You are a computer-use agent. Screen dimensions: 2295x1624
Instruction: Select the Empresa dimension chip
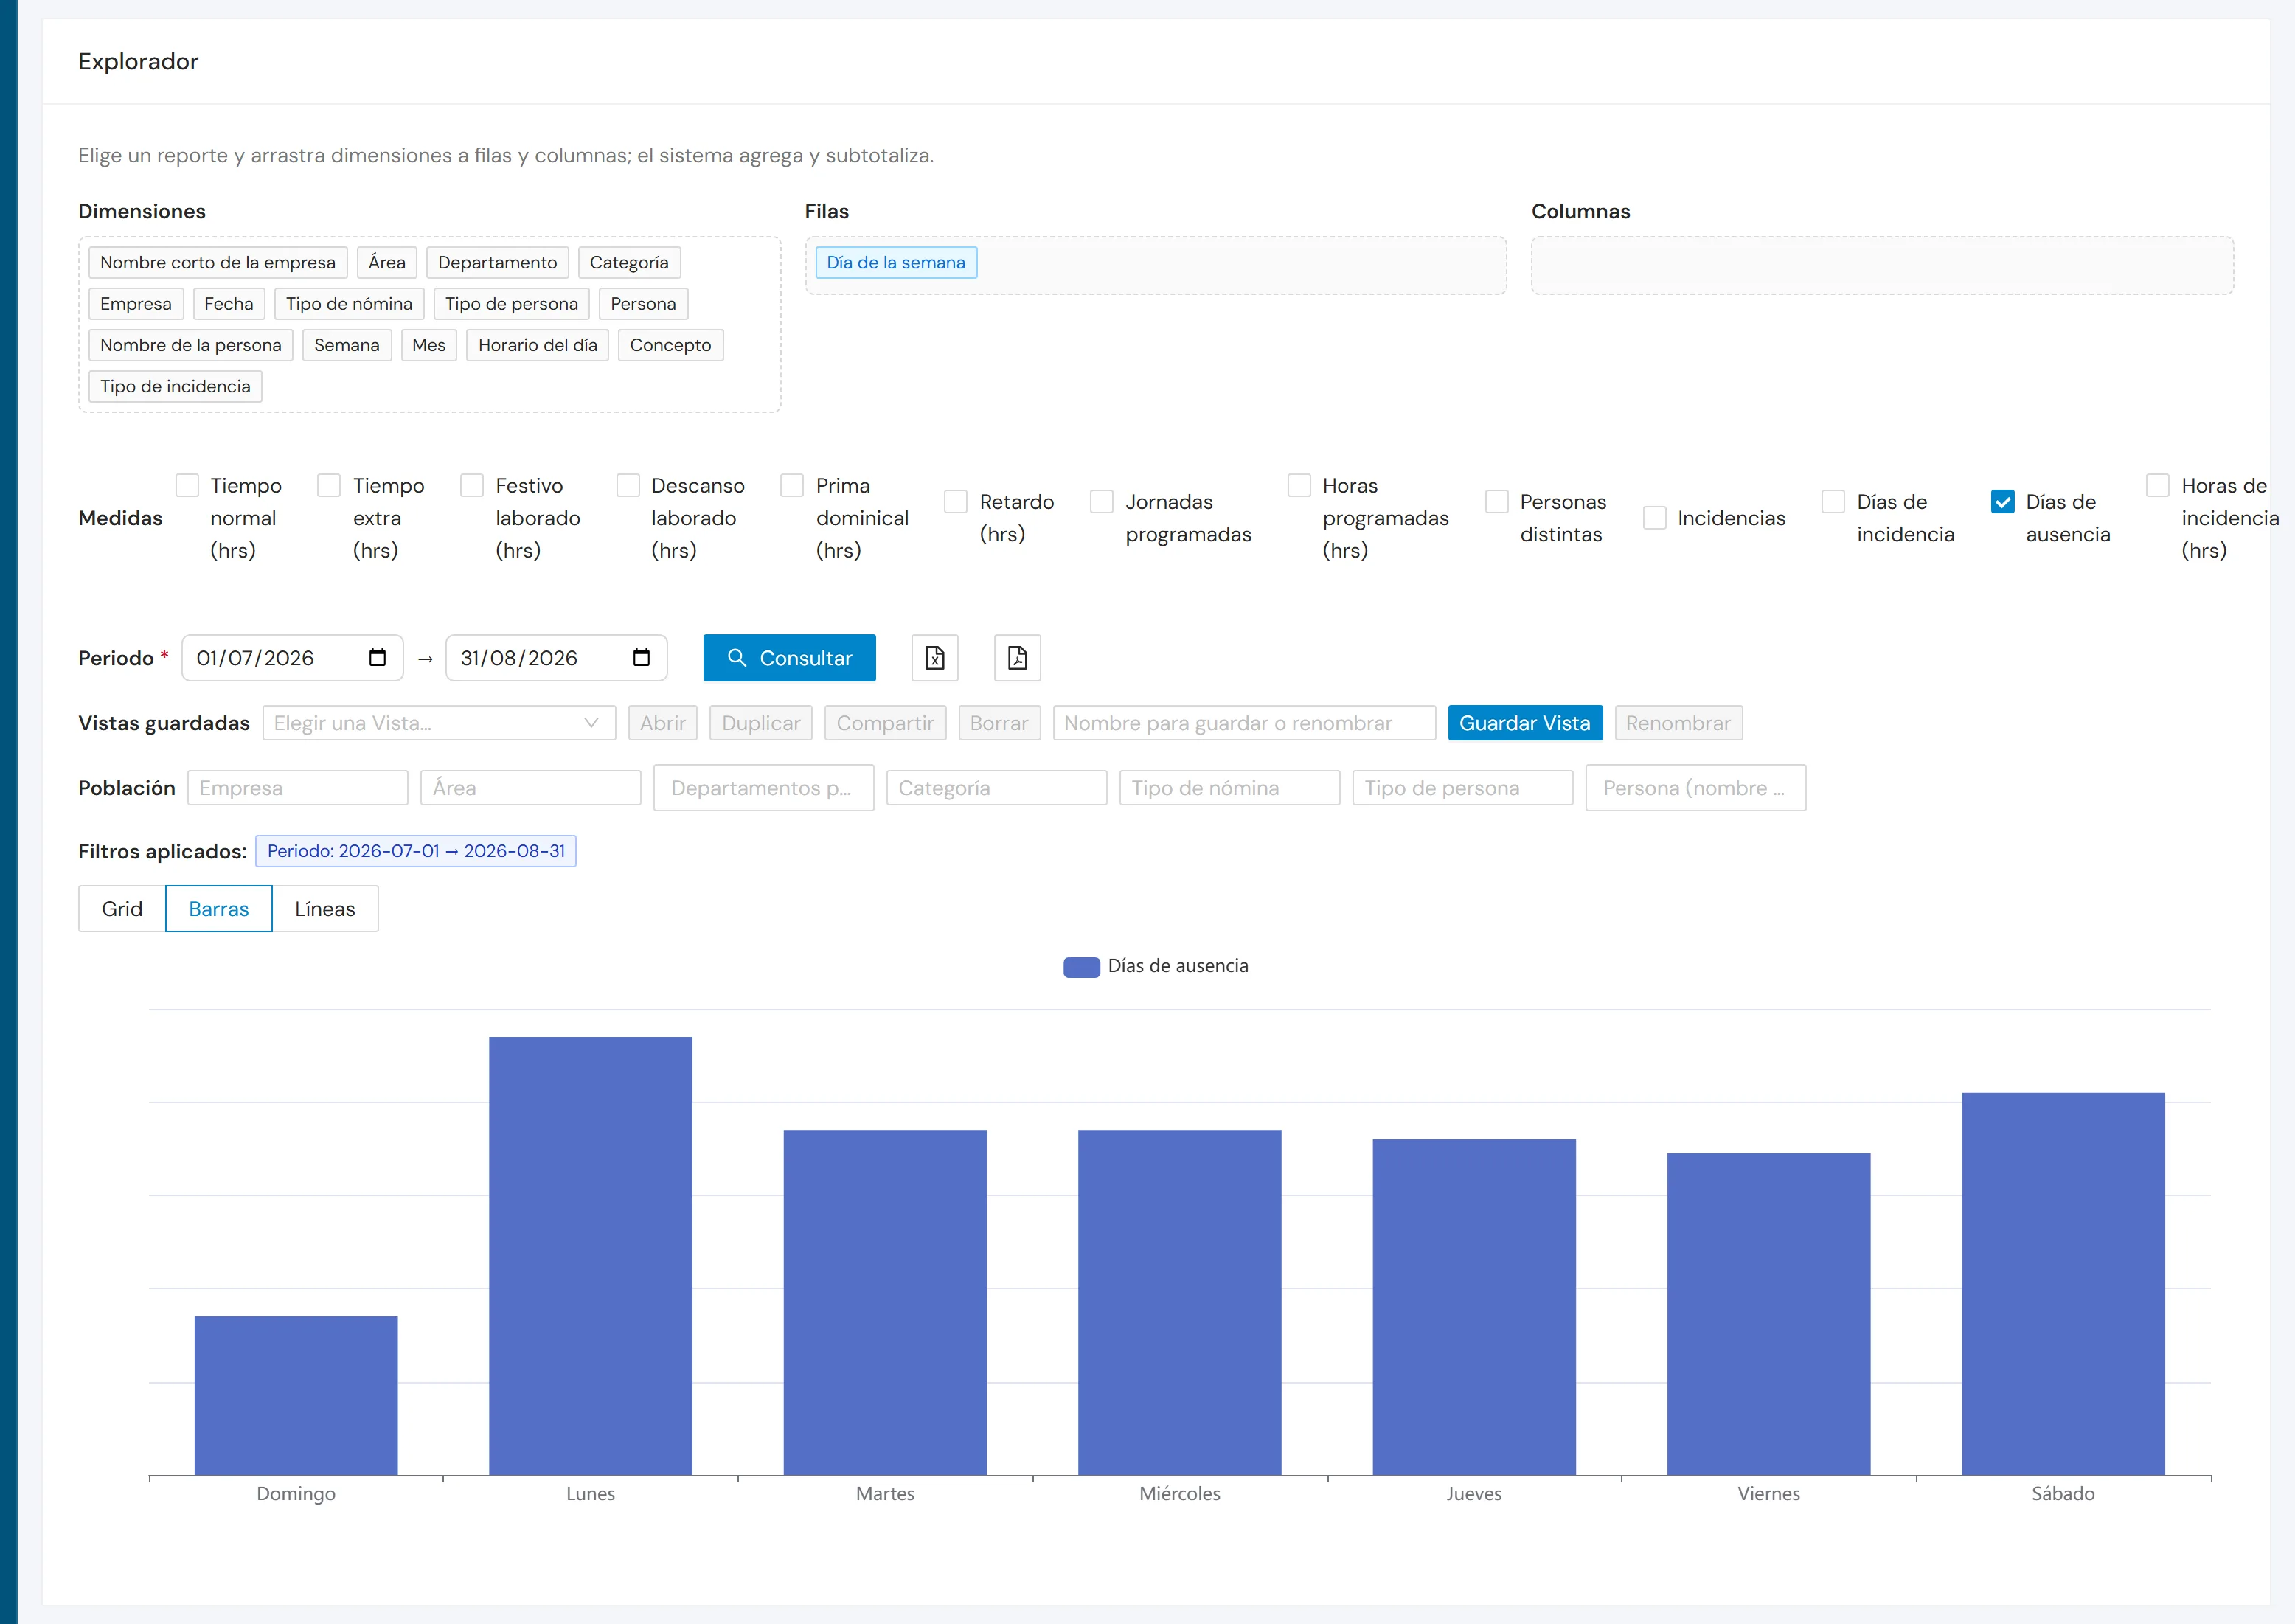pos(136,304)
